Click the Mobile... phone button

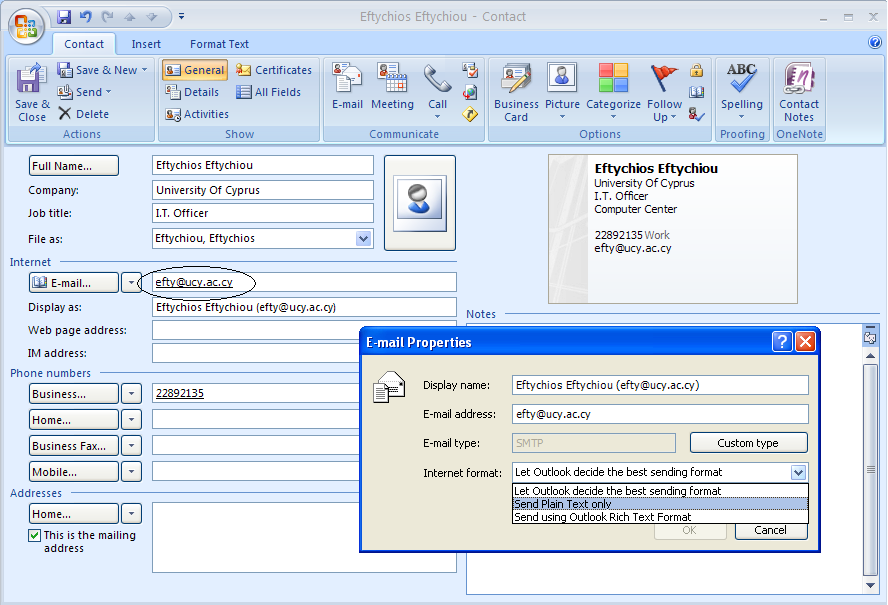tap(74, 471)
